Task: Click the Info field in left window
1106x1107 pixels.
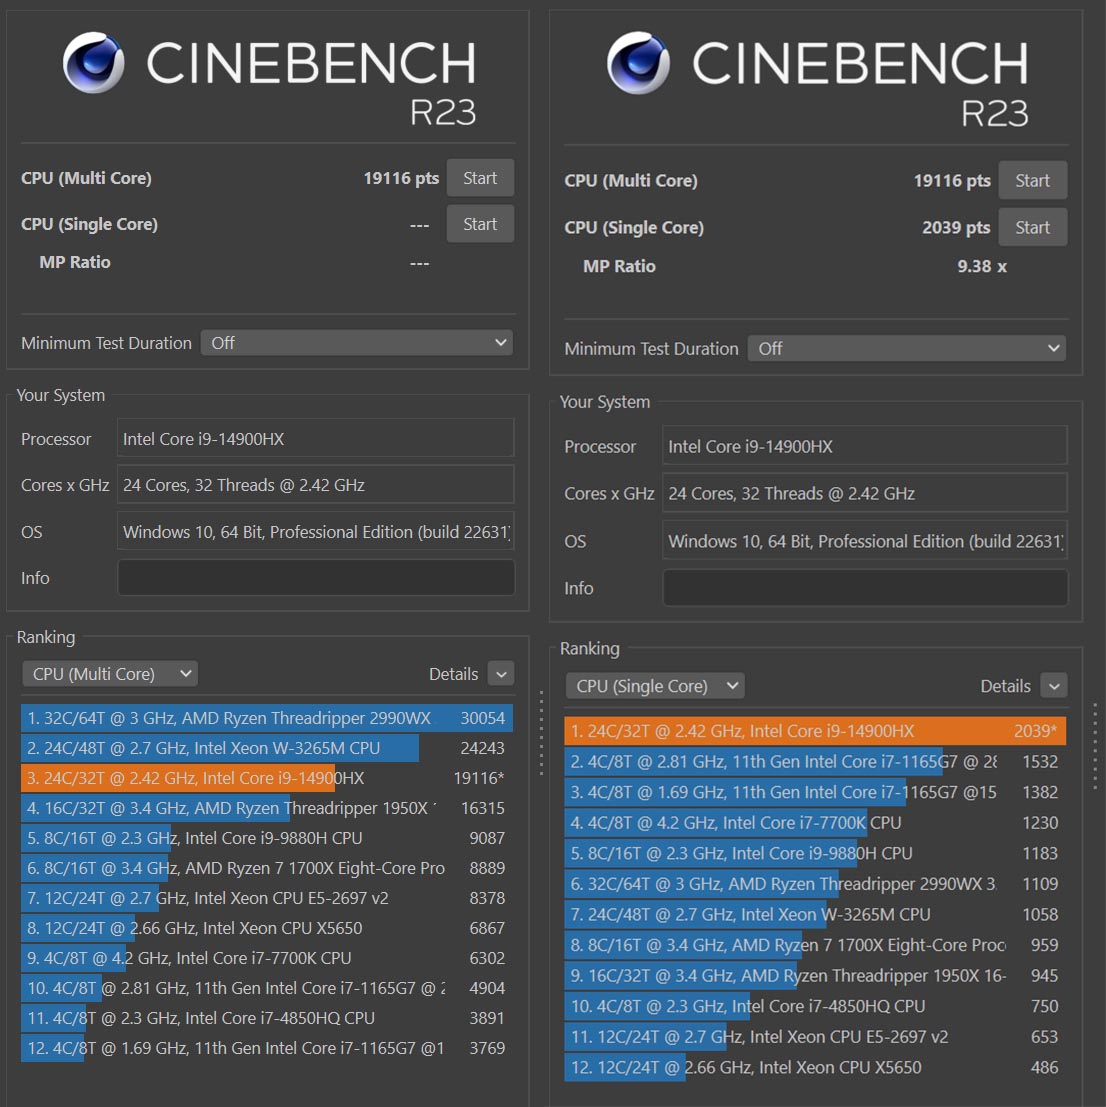Action: click(x=315, y=578)
